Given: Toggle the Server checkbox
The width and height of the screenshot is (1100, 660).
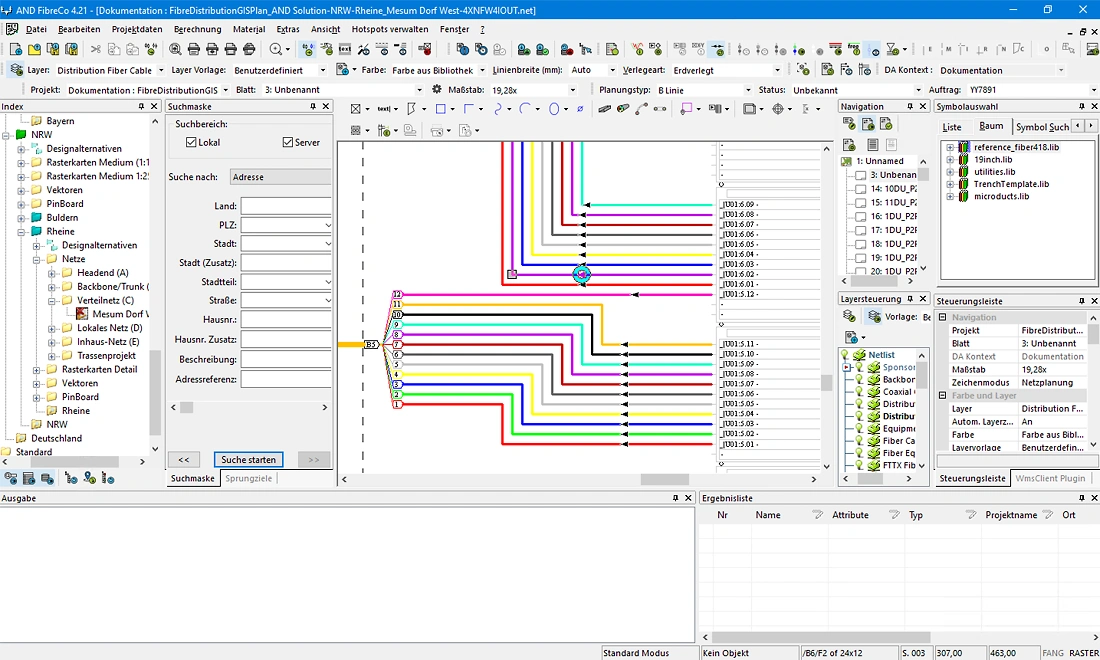Looking at the screenshot, I should (288, 142).
